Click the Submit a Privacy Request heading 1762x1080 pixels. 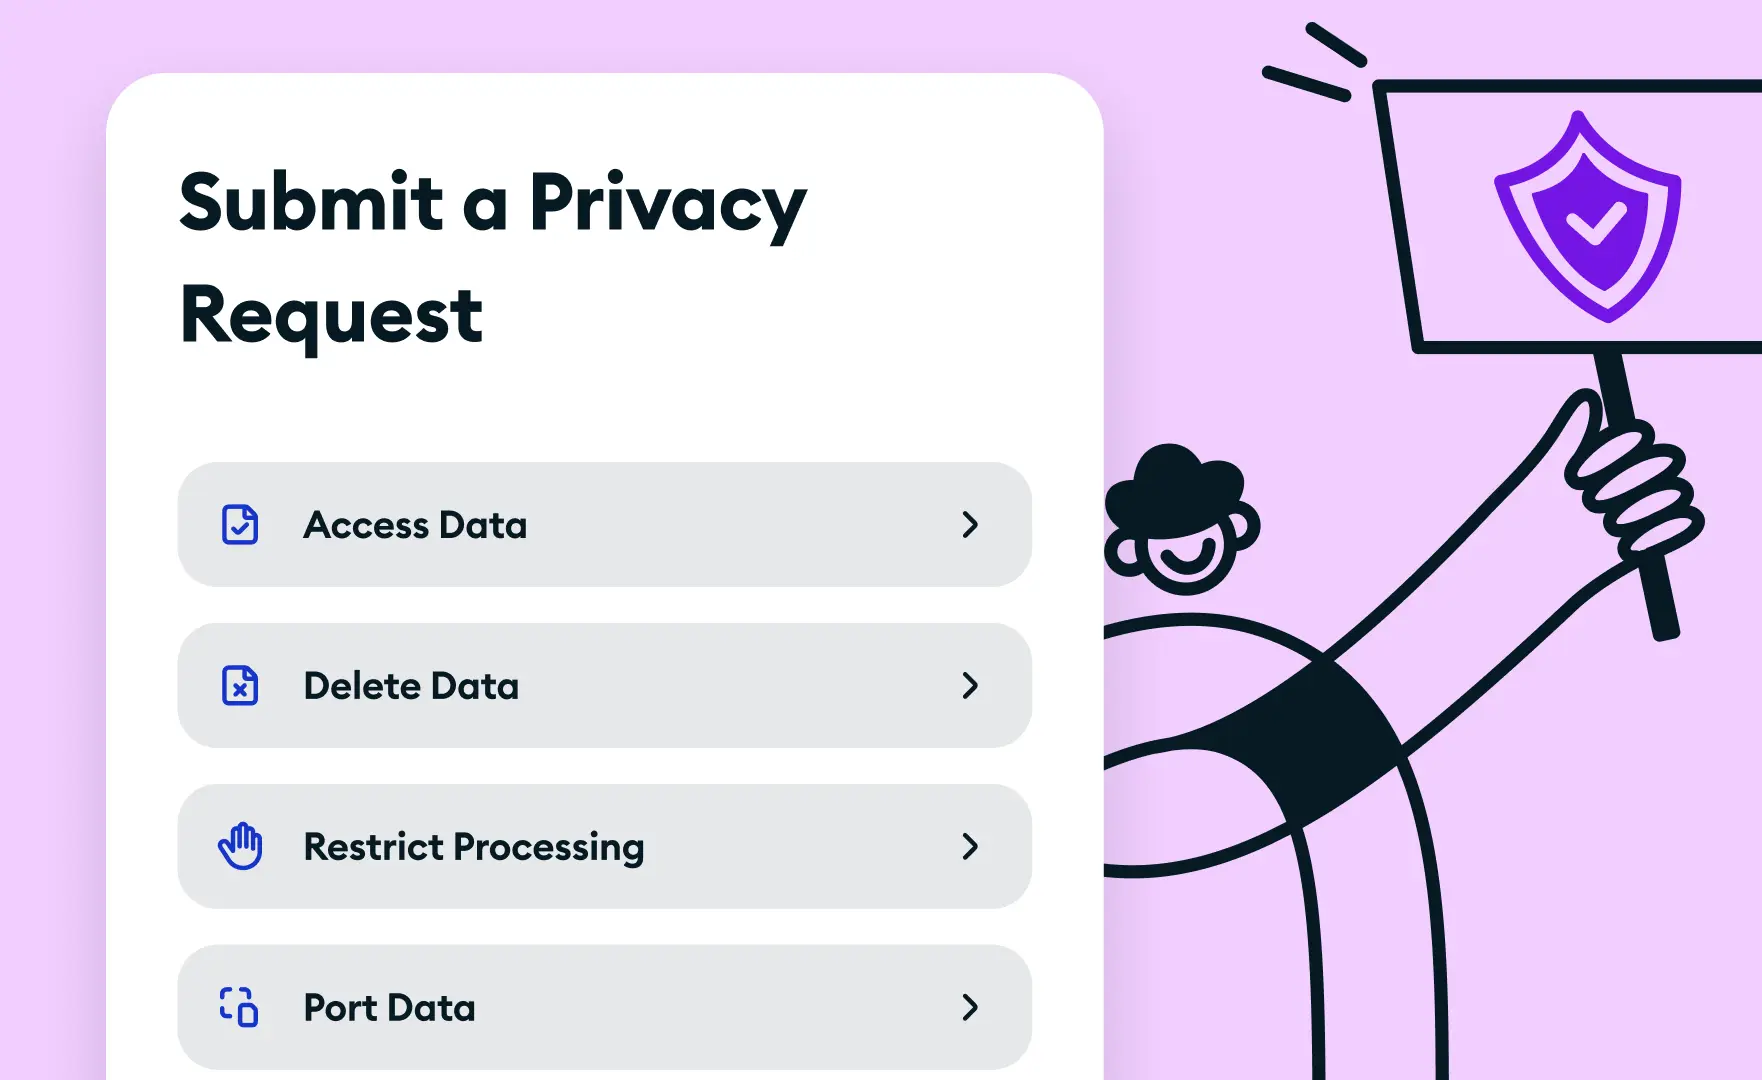(492, 255)
